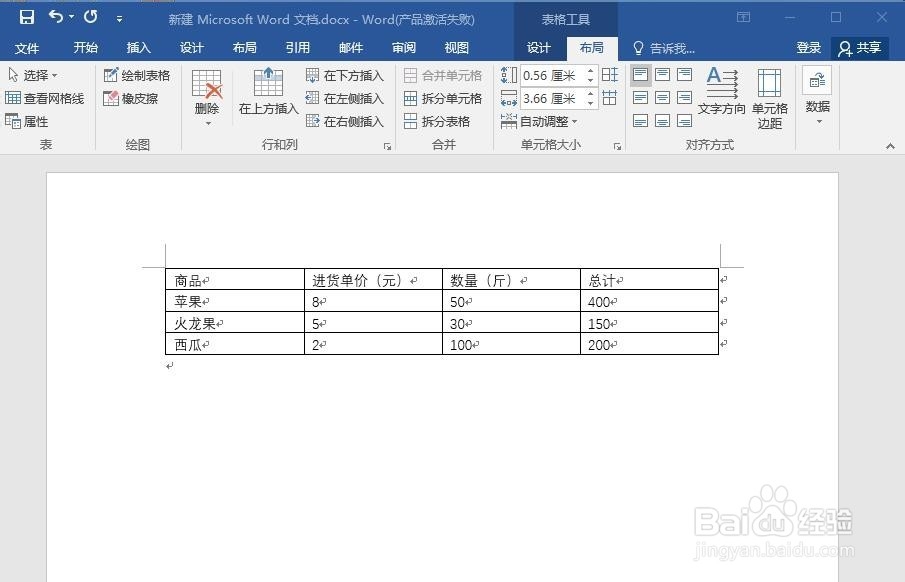The height and width of the screenshot is (582, 905).
Task: Click 在下方插入 insert row below
Action: [345, 75]
